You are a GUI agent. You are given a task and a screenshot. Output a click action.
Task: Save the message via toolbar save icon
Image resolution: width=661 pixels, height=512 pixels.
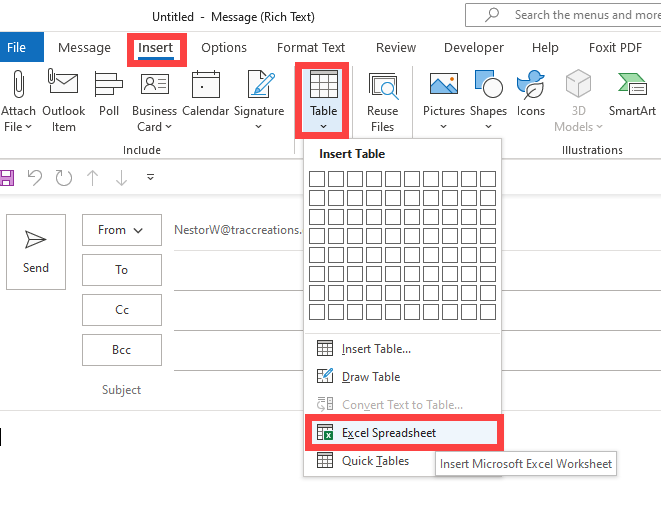(x=6, y=178)
